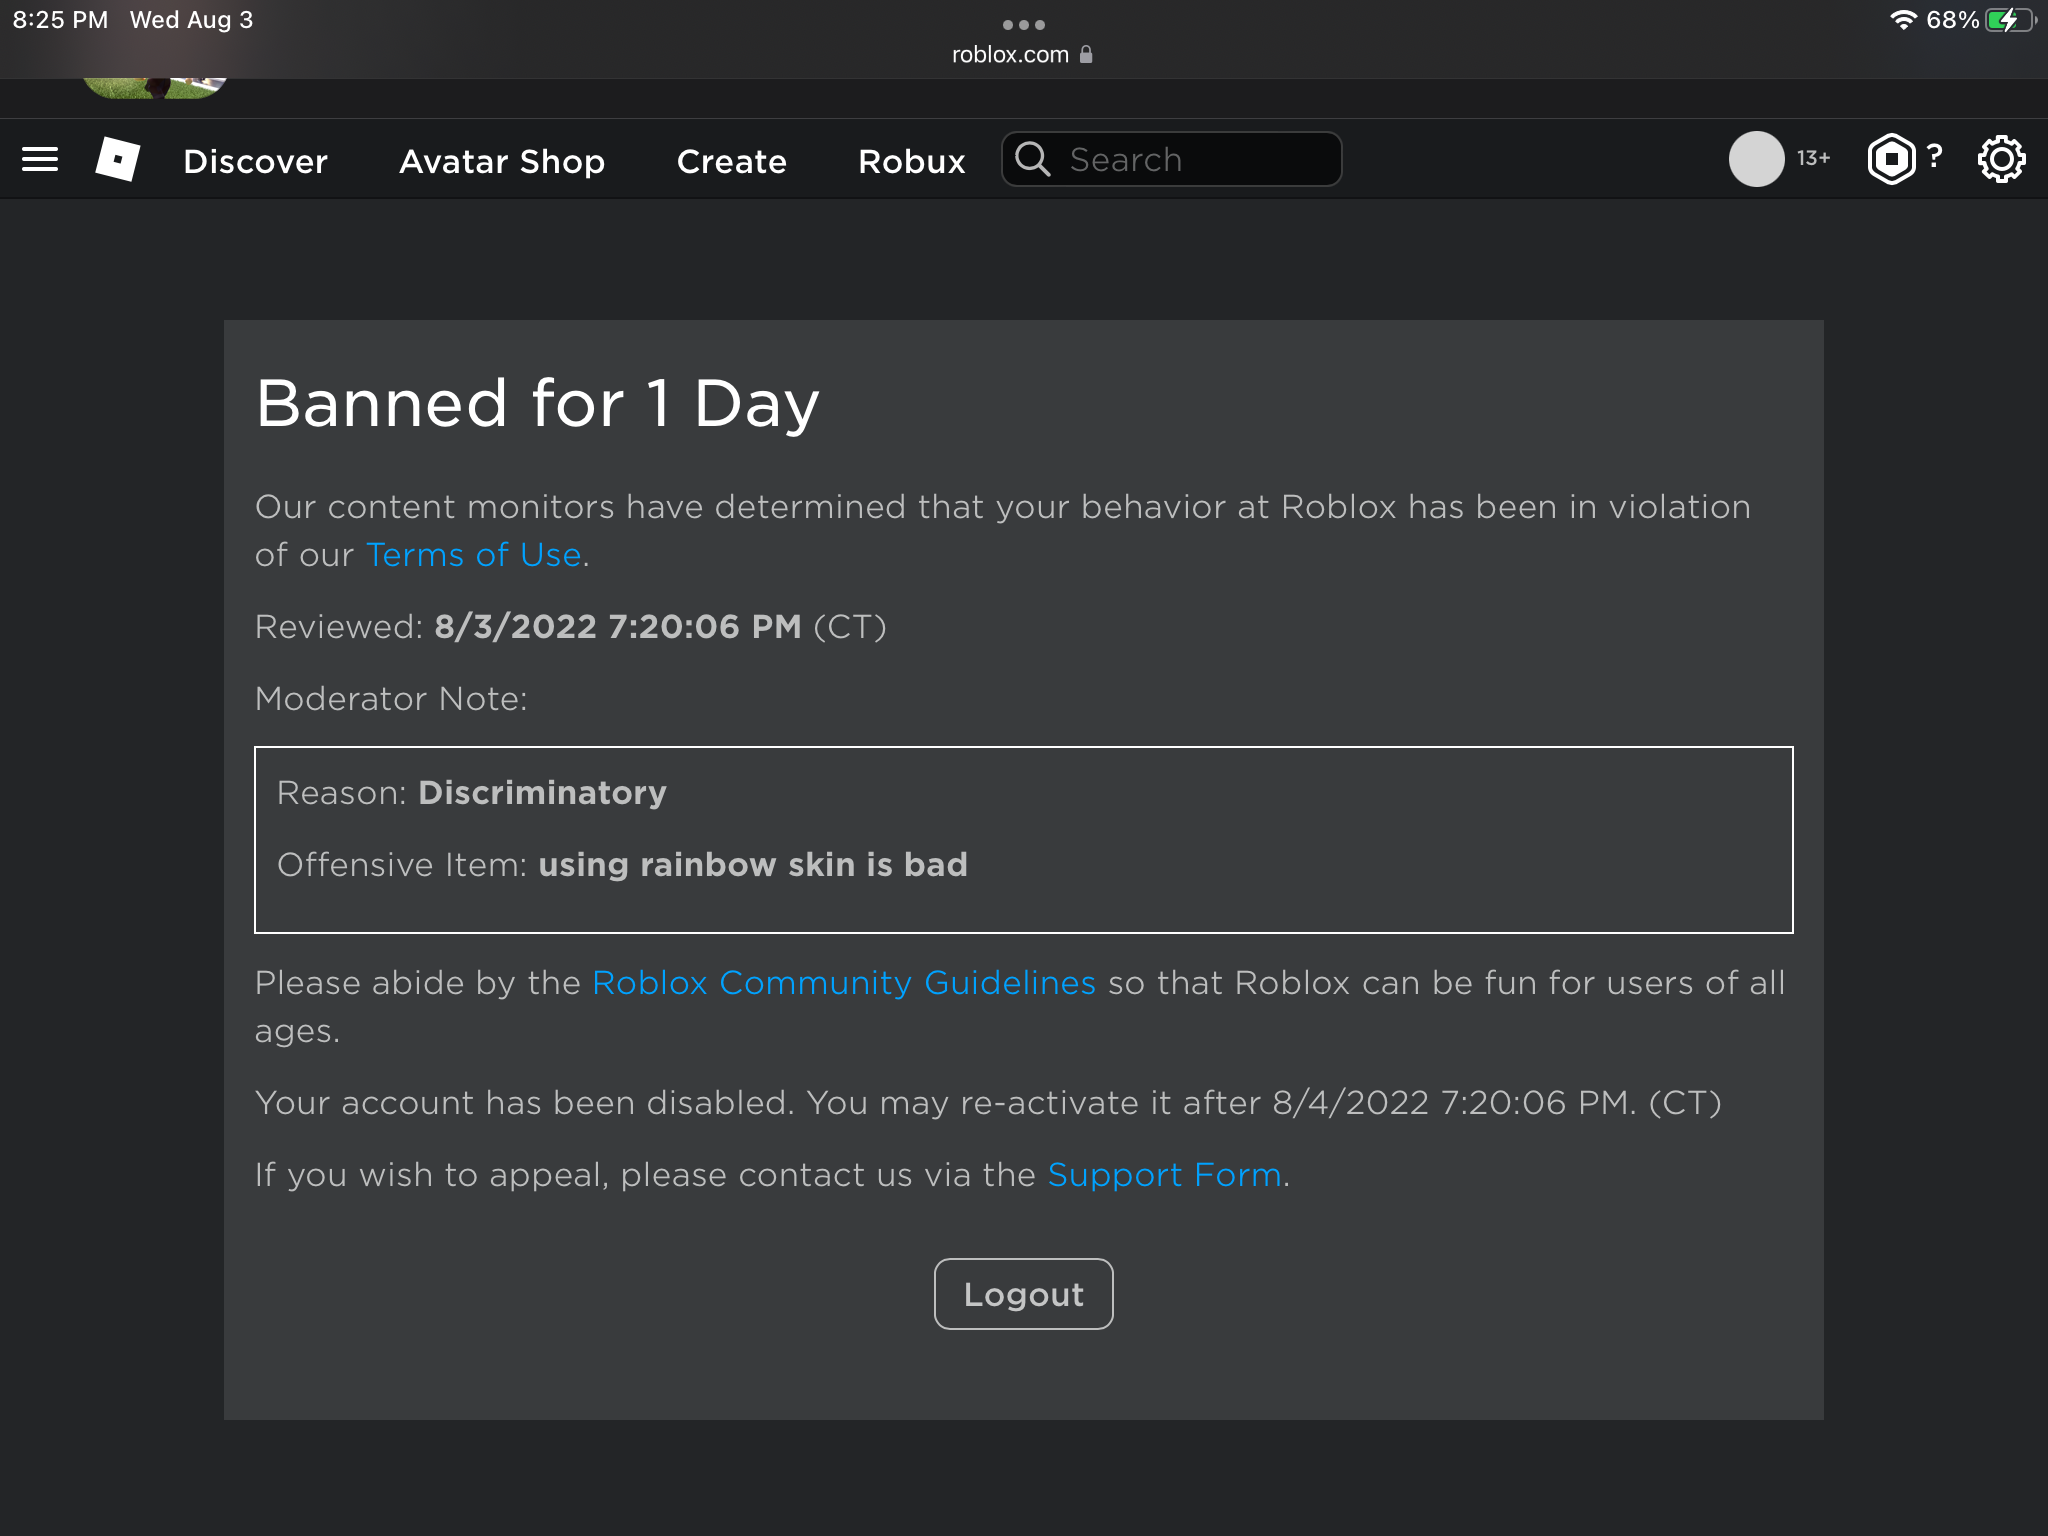The height and width of the screenshot is (1536, 2048).
Task: Open the settings gear icon
Action: [2002, 159]
